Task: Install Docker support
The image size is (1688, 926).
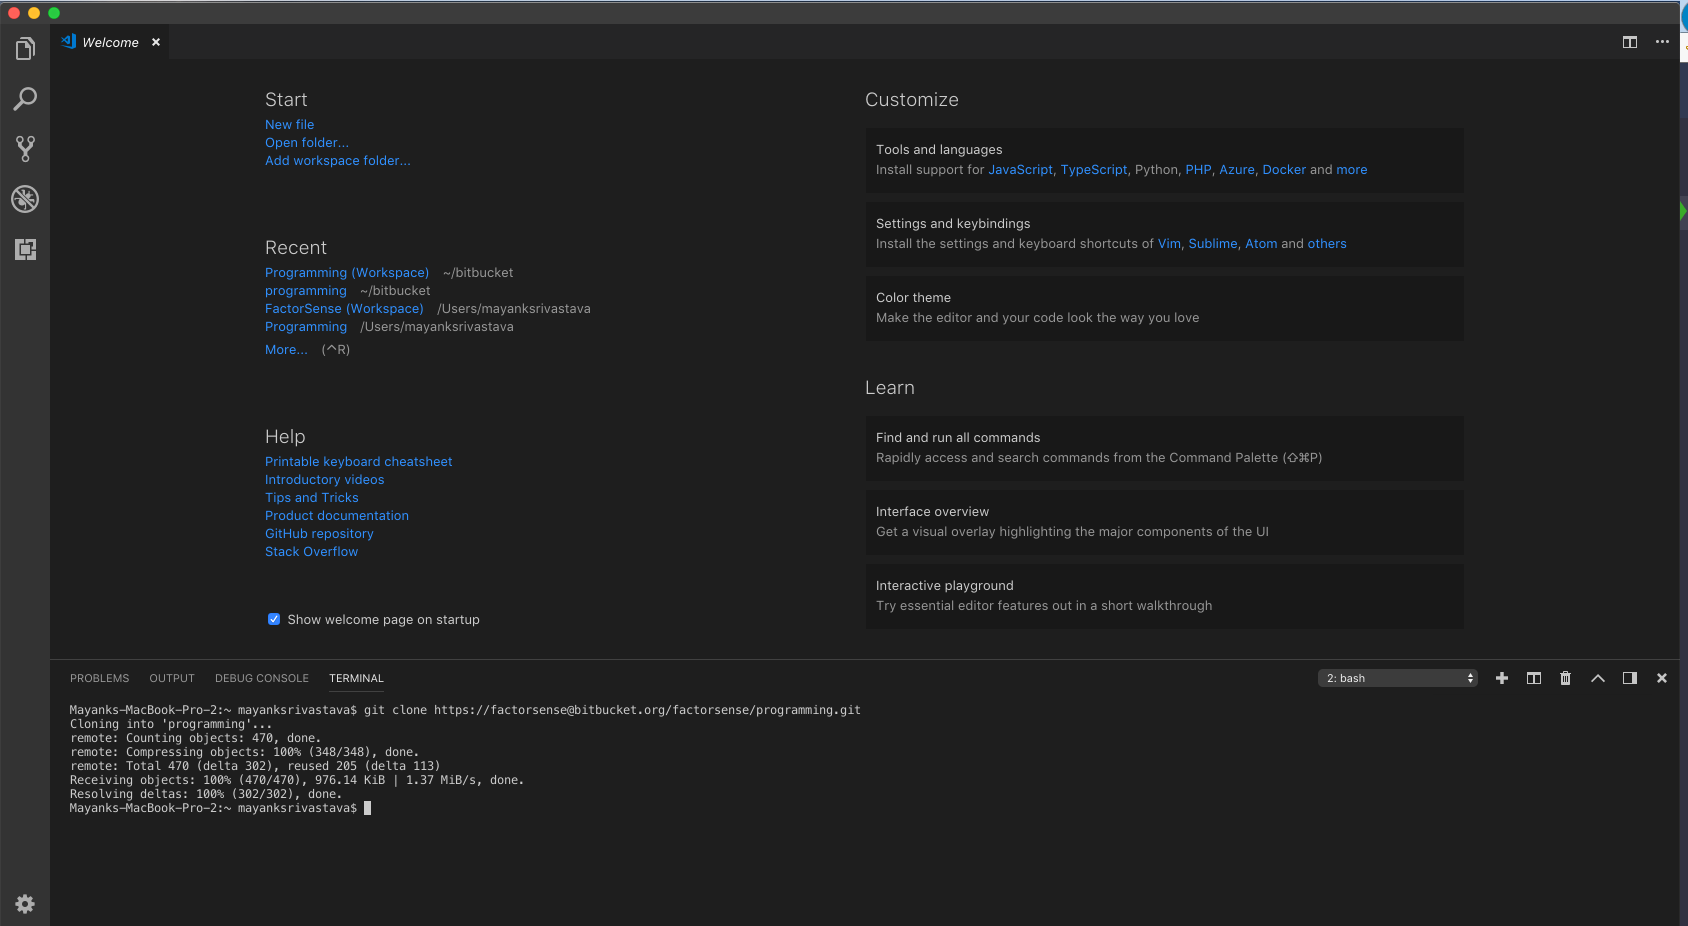Action: pyautogui.click(x=1284, y=170)
